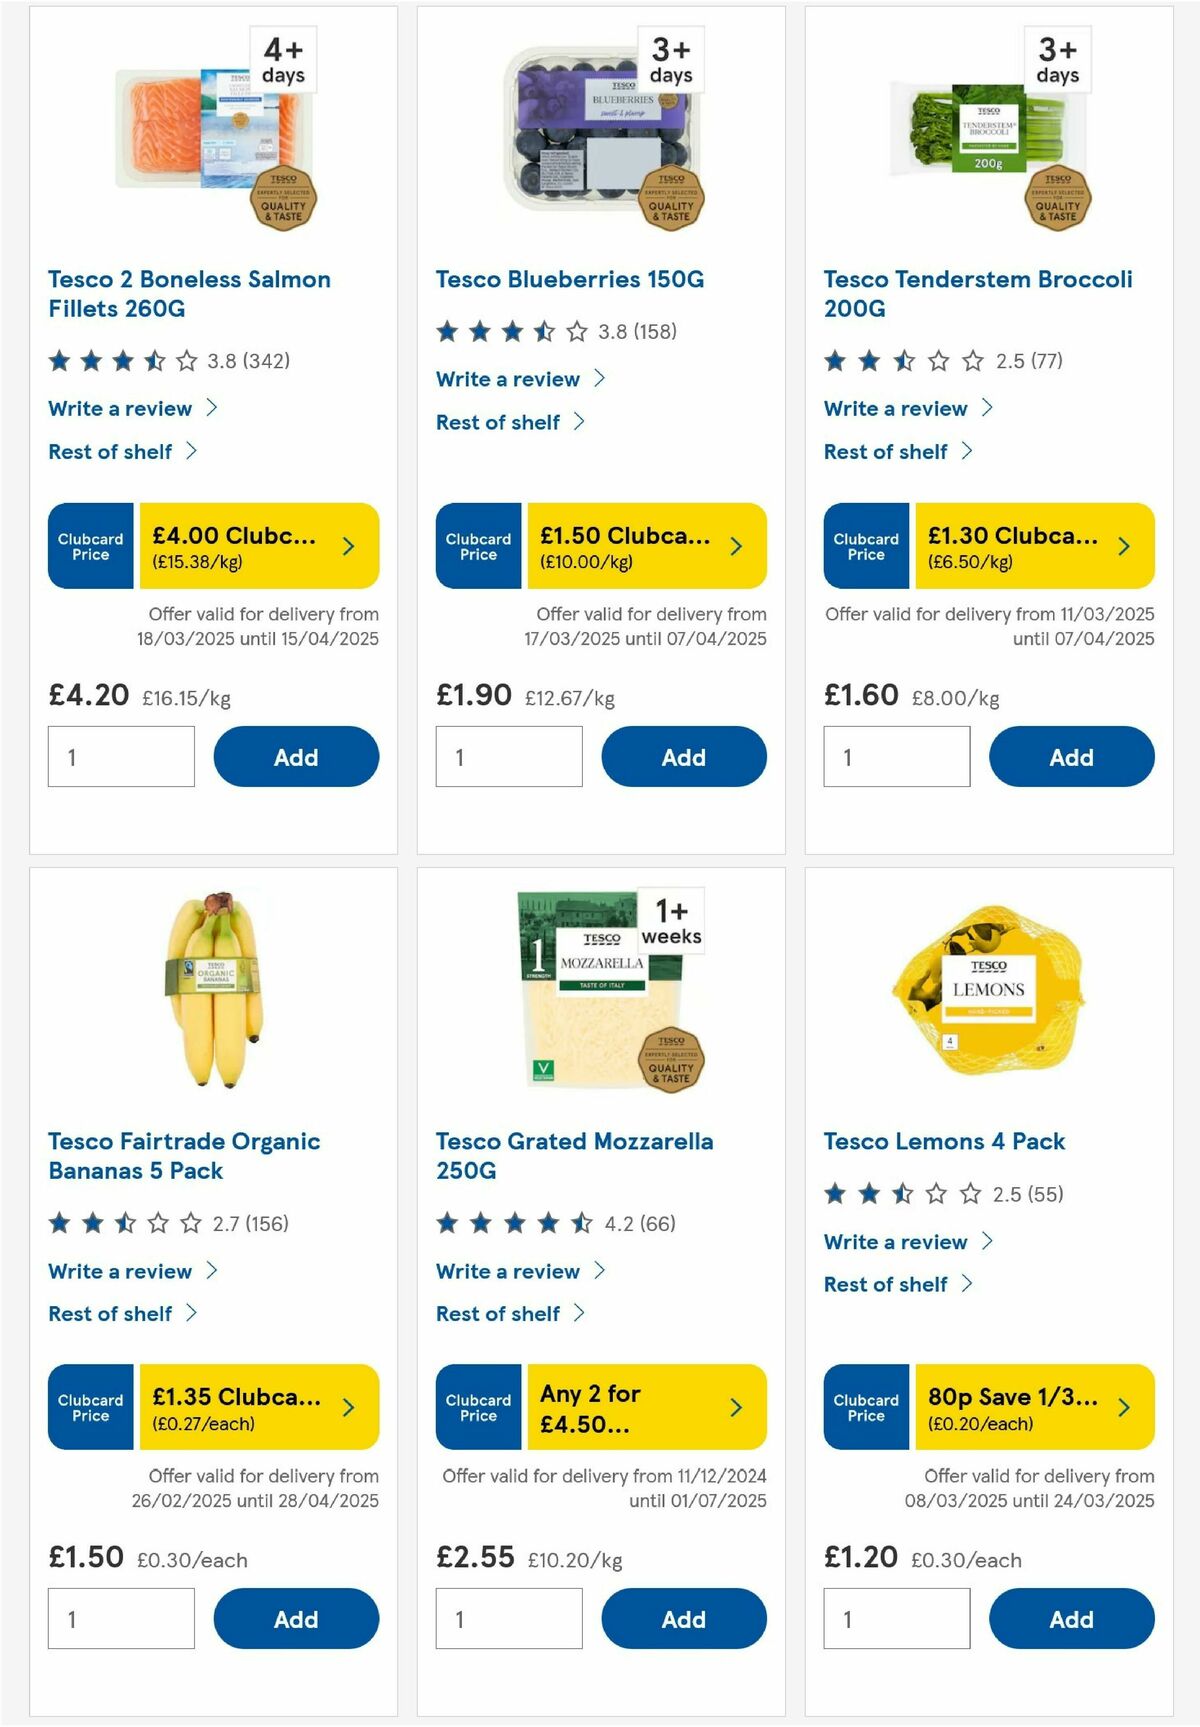Select the Clubcard Price icon for Tenderstem broccoli
The image size is (1200, 1727).
point(865,546)
